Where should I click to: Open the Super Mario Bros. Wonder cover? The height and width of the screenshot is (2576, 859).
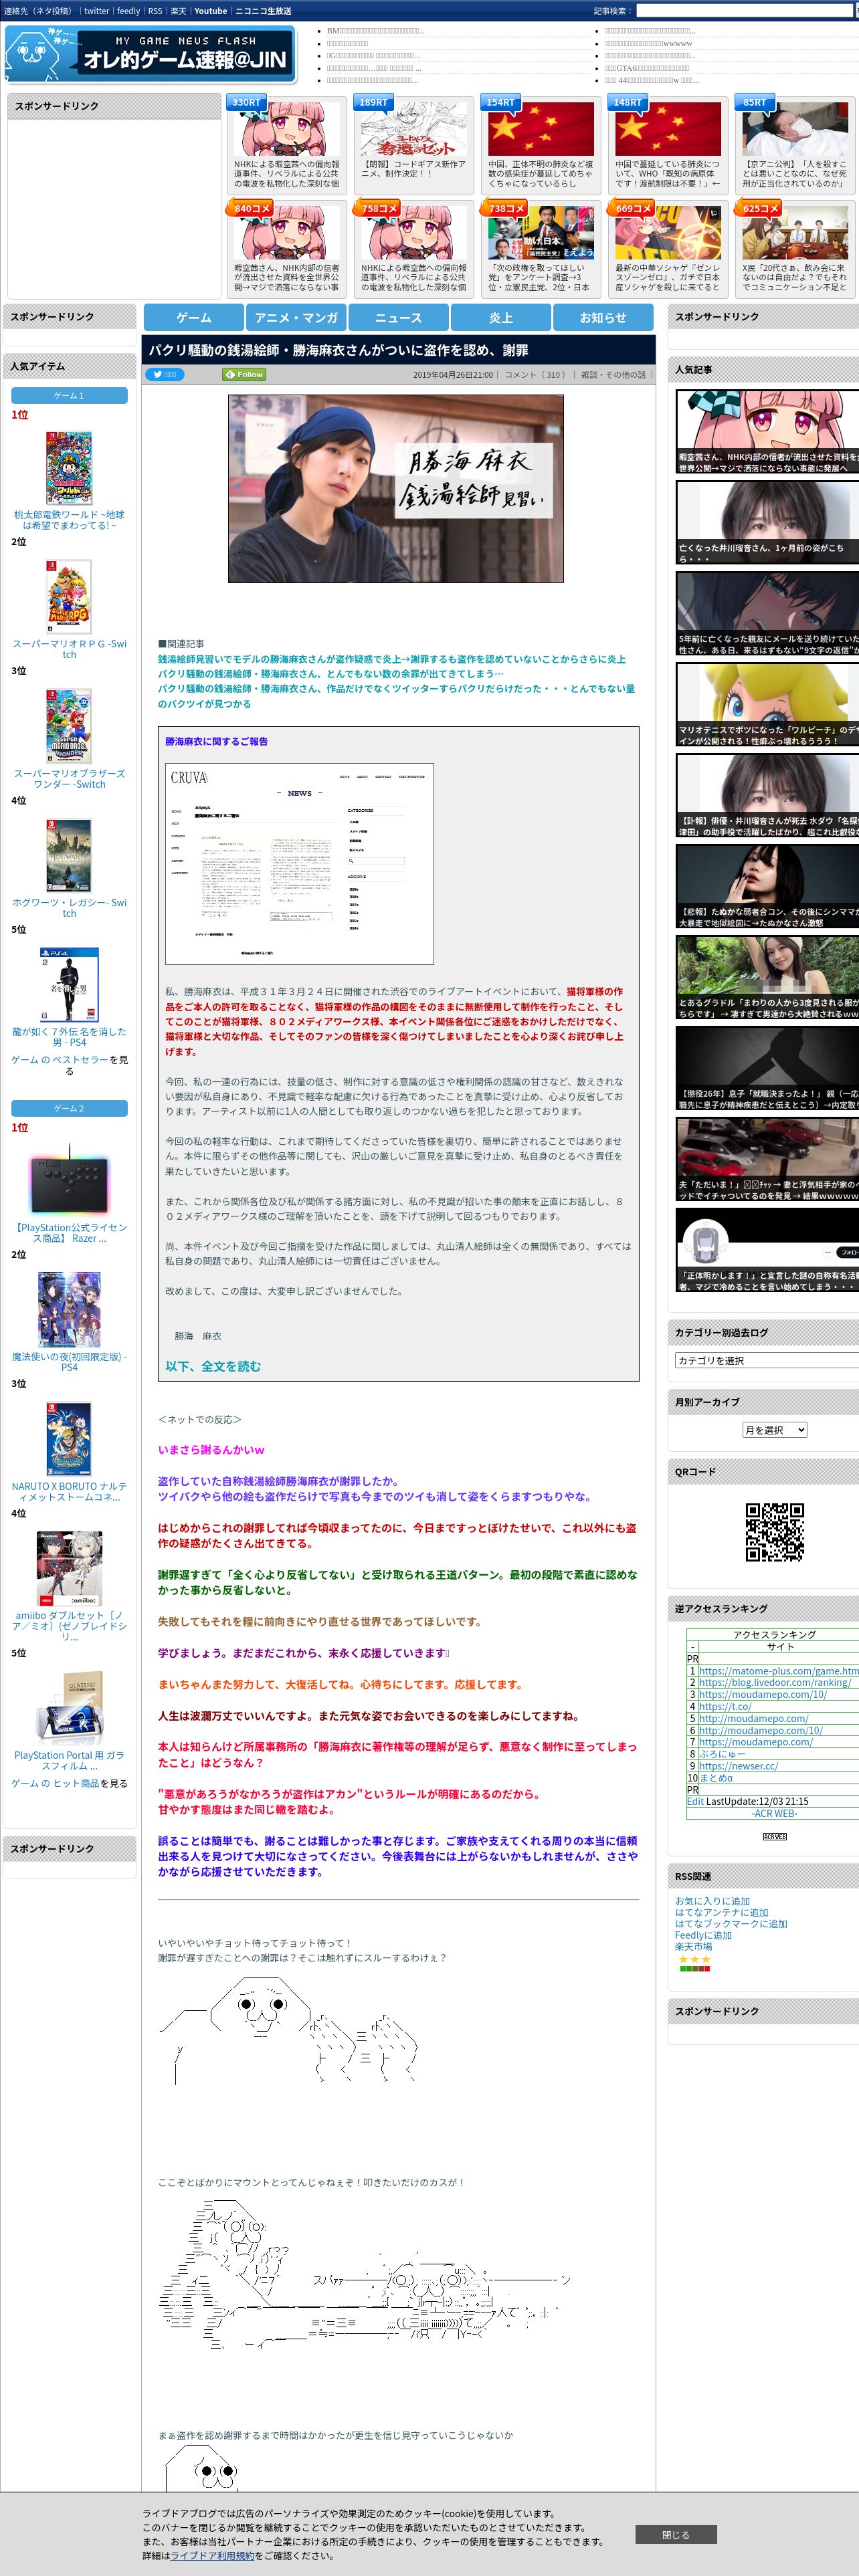coord(69,726)
